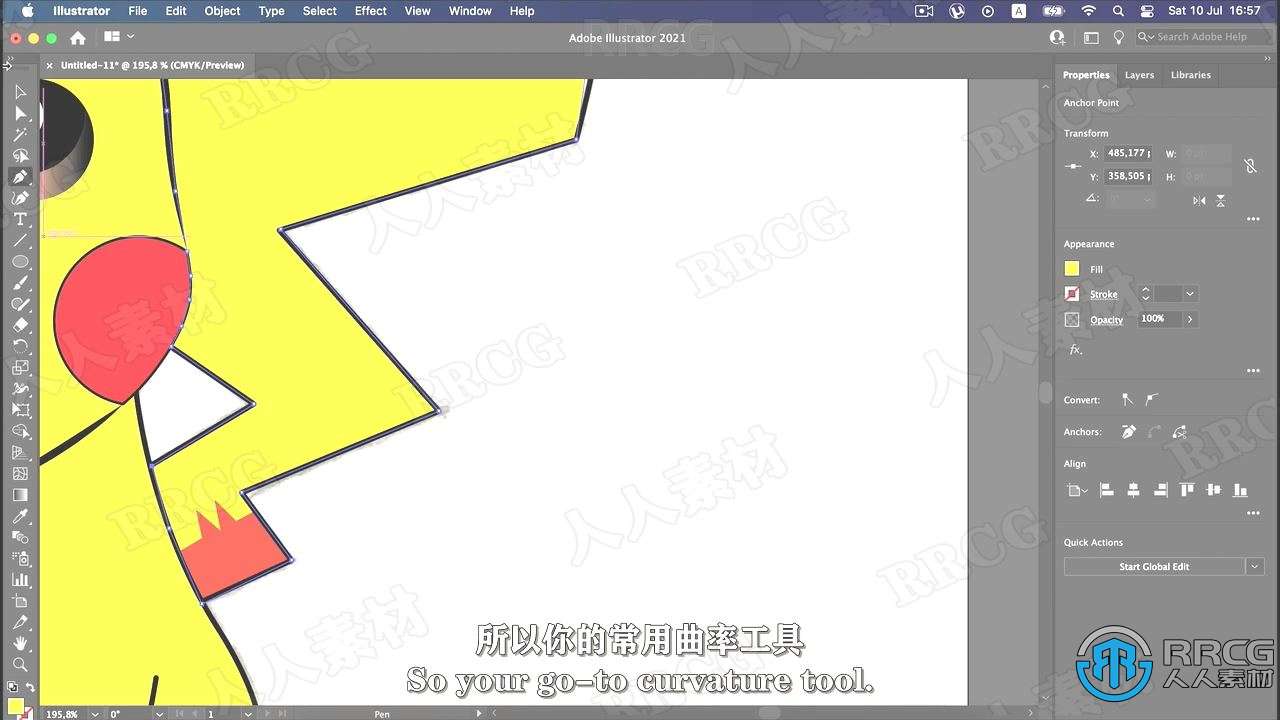Select the Hand tool

click(x=20, y=643)
